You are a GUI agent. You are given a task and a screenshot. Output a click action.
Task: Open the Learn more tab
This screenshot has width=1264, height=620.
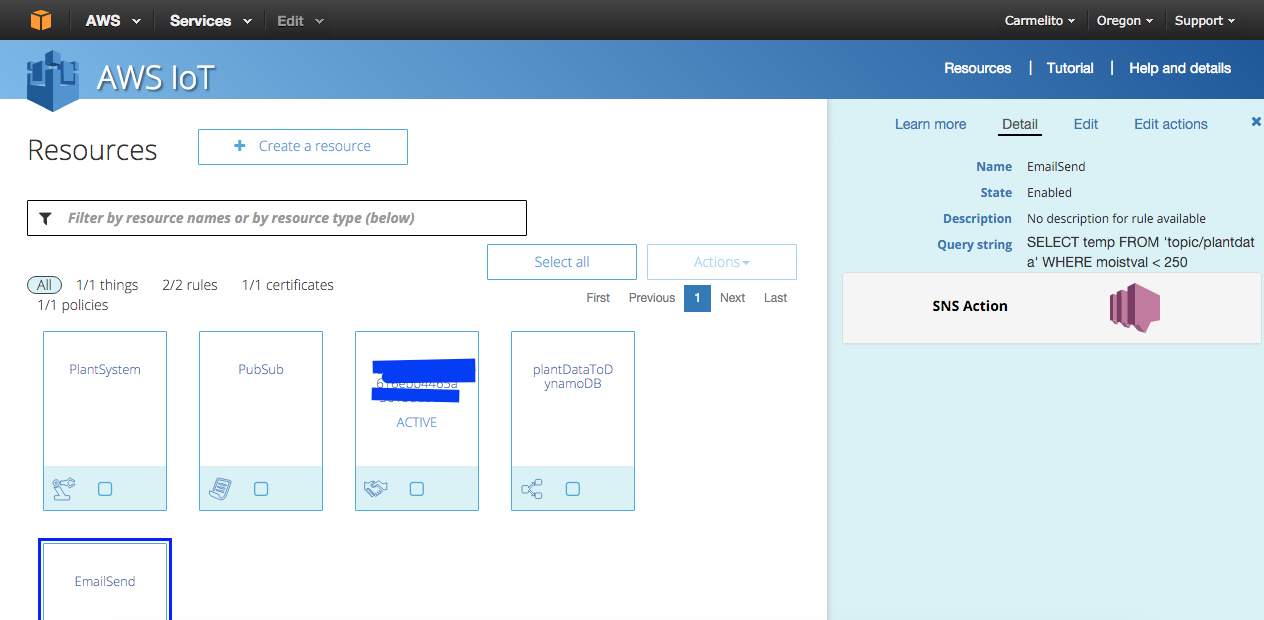coord(930,124)
